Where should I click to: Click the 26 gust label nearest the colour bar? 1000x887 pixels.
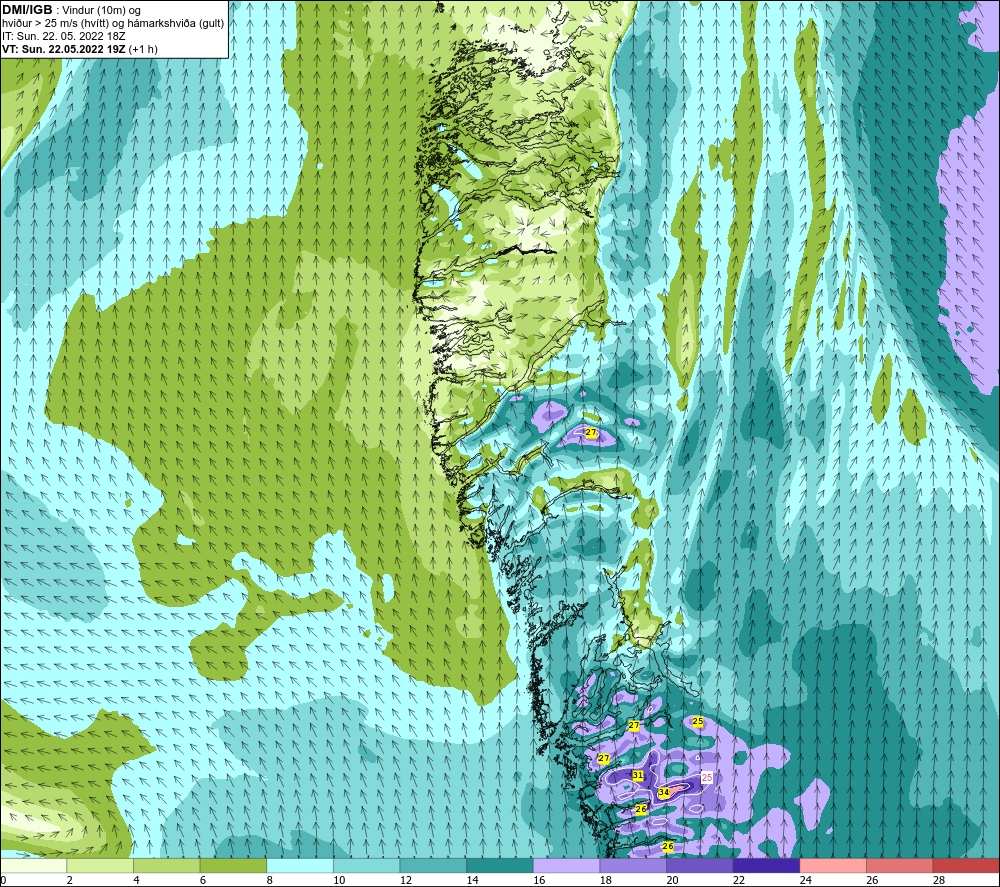click(668, 846)
